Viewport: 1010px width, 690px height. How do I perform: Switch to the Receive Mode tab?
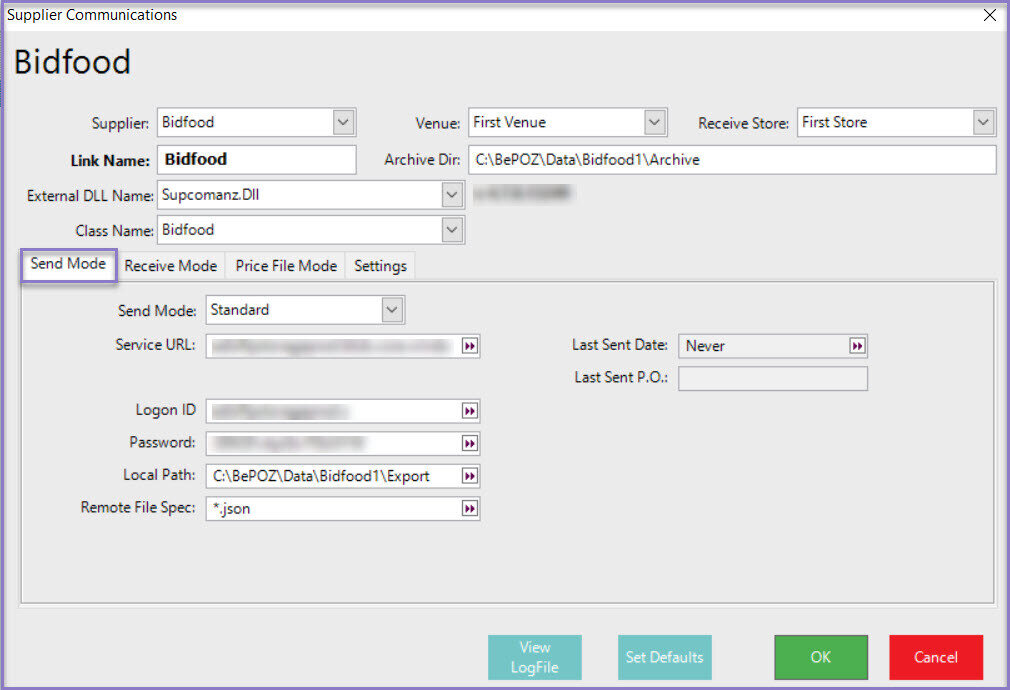[171, 266]
